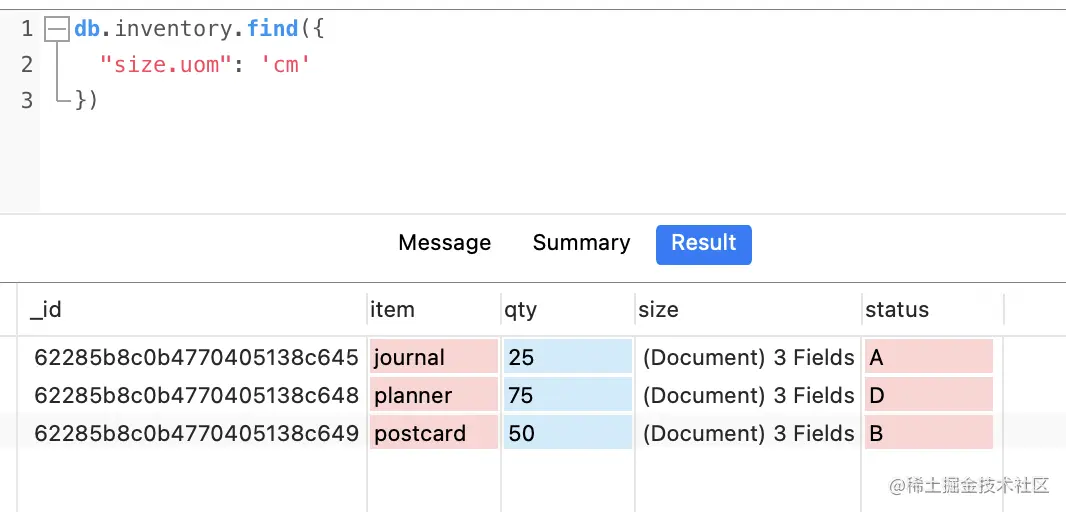Viewport: 1066px width, 512px height.
Task: Click the qty cell showing 25
Action: [567, 357]
